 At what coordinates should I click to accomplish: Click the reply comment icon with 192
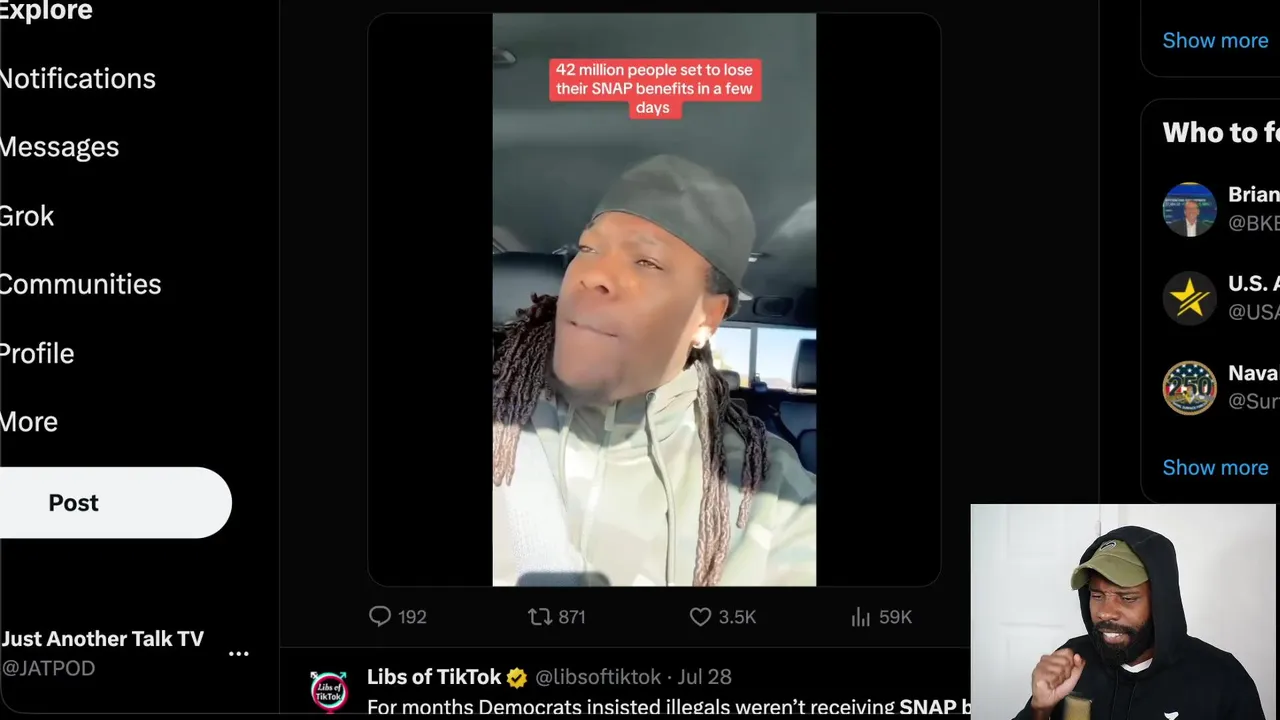click(x=380, y=617)
